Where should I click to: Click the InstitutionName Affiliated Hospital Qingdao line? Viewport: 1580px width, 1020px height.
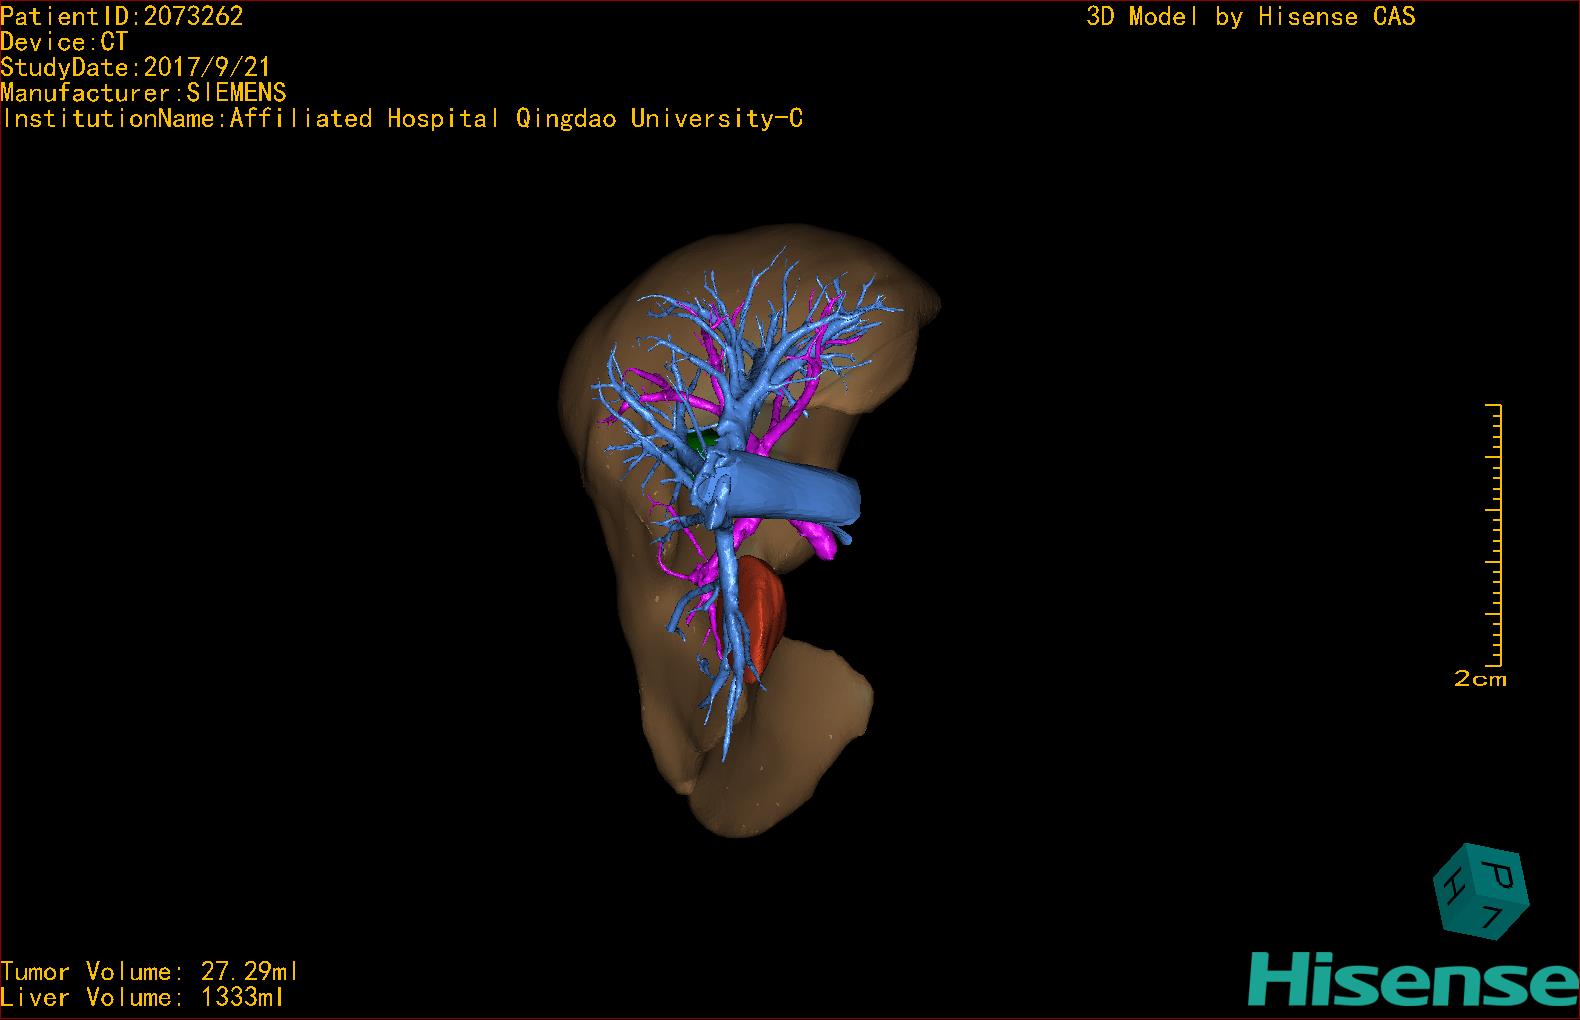(x=401, y=119)
